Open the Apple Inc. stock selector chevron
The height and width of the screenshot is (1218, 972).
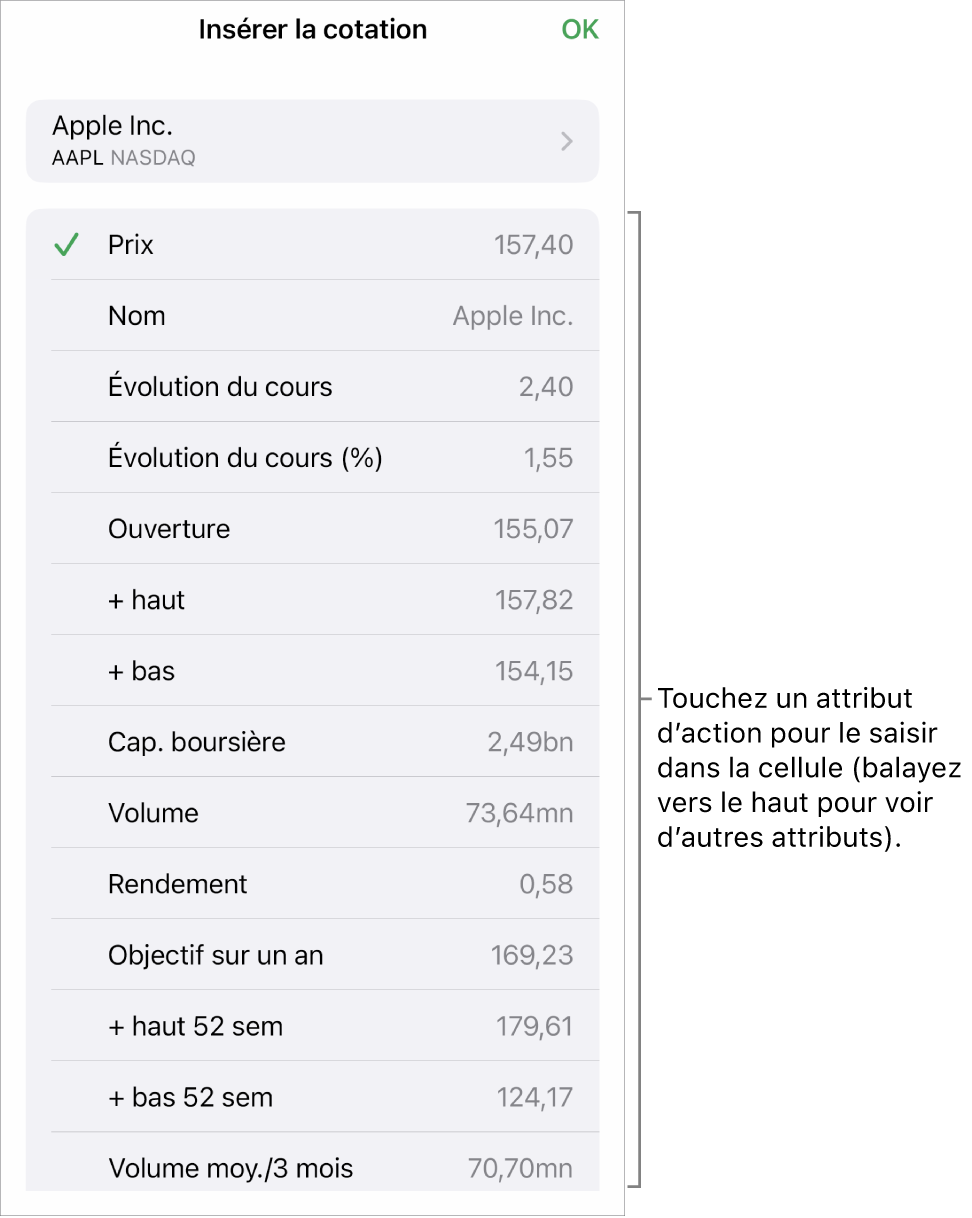tap(567, 142)
